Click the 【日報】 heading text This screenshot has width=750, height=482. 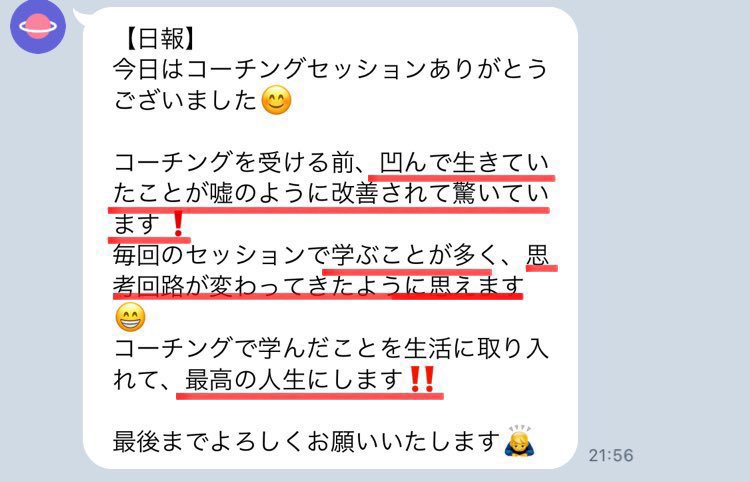(x=160, y=38)
